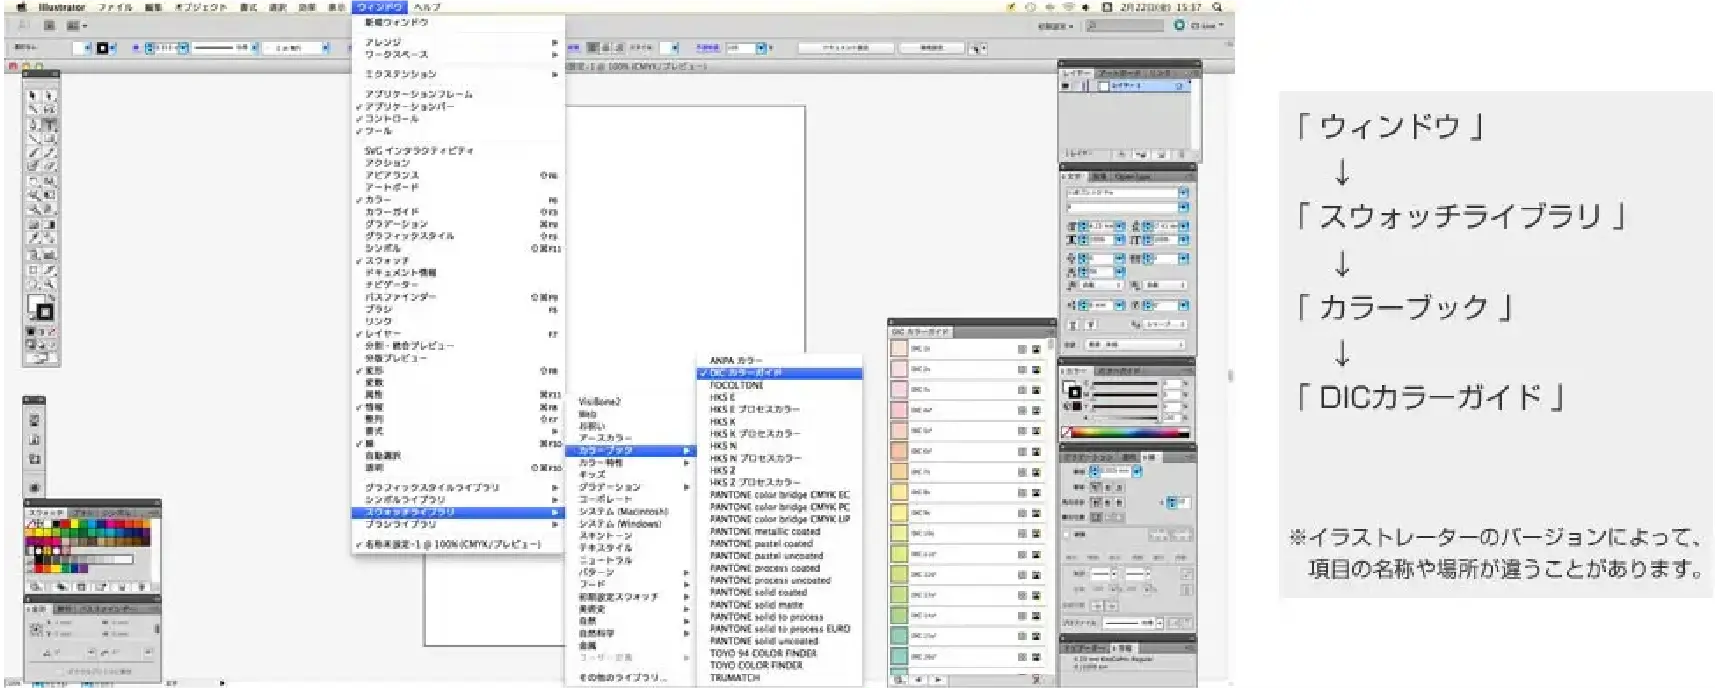Expand the ブラシライブラリ submenu
This screenshot has width=1715, height=692.
coord(459,524)
